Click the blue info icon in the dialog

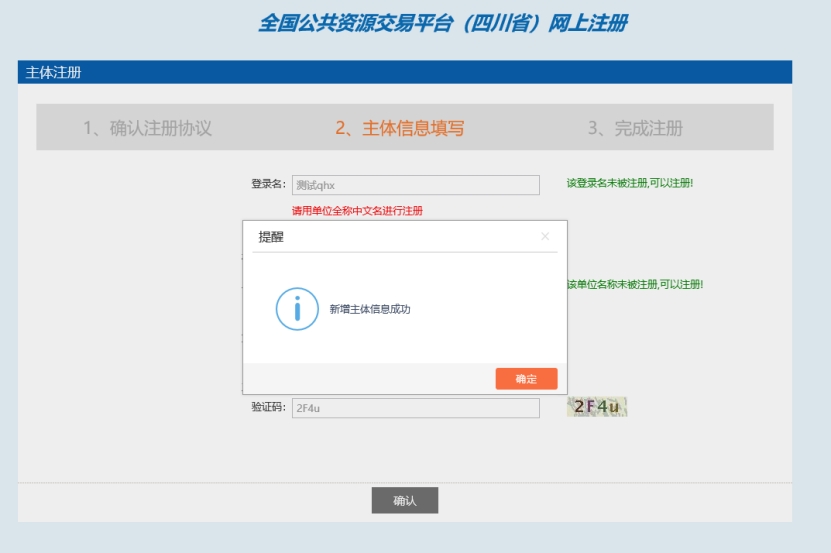(297, 309)
